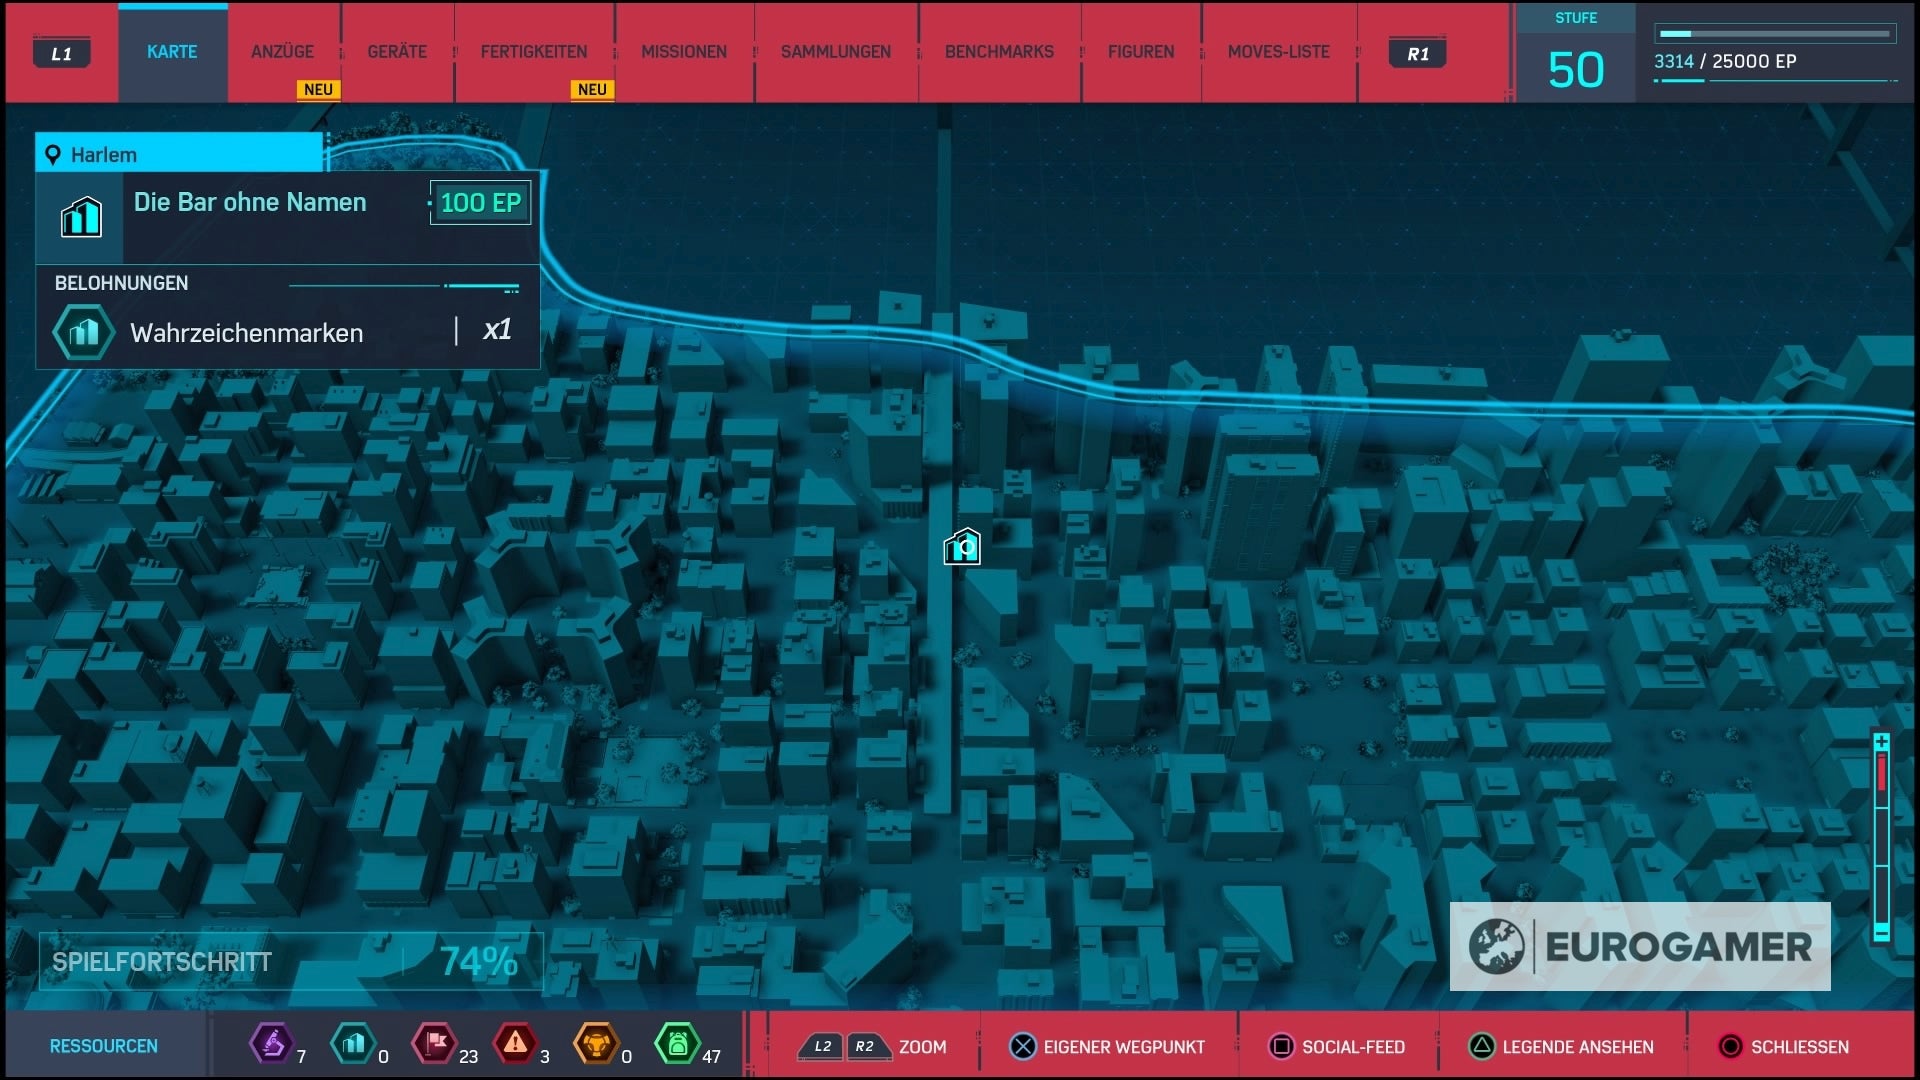Click the Belohnungen heading

[x=121, y=283]
